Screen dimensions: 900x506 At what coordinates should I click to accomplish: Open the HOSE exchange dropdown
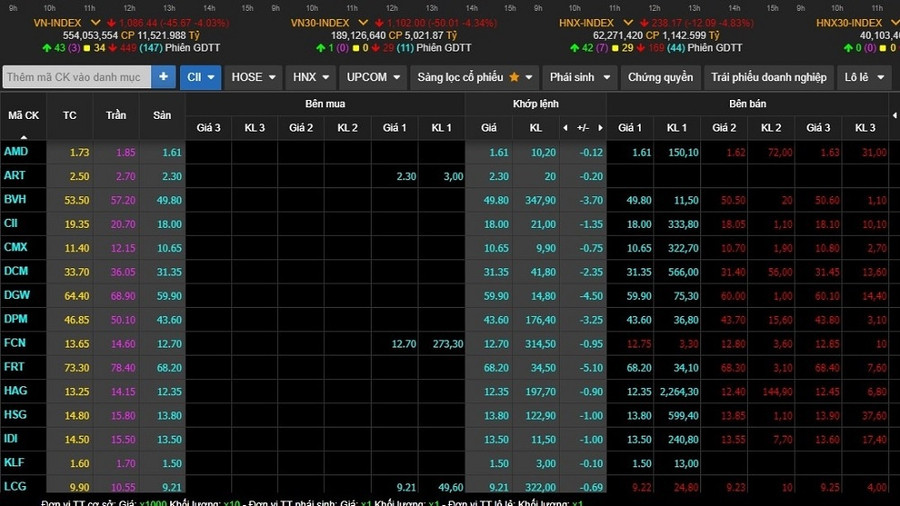[253, 77]
